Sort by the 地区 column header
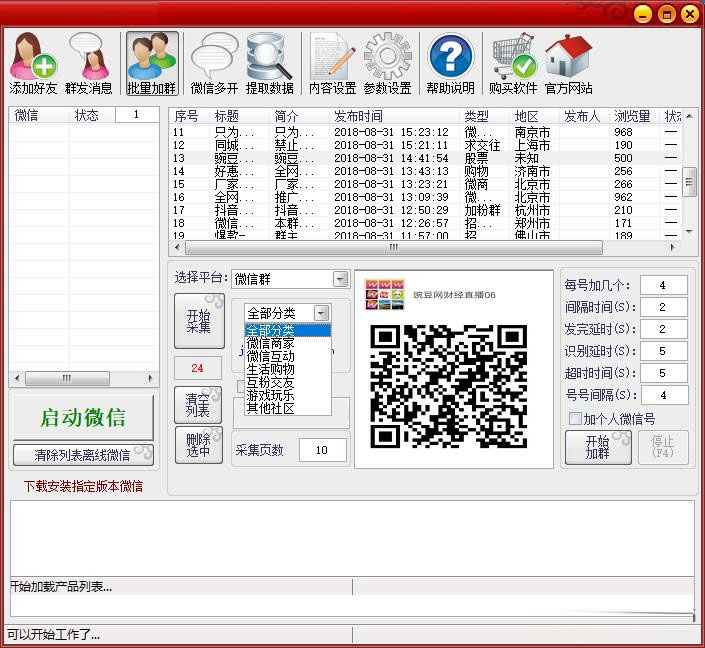 535,116
